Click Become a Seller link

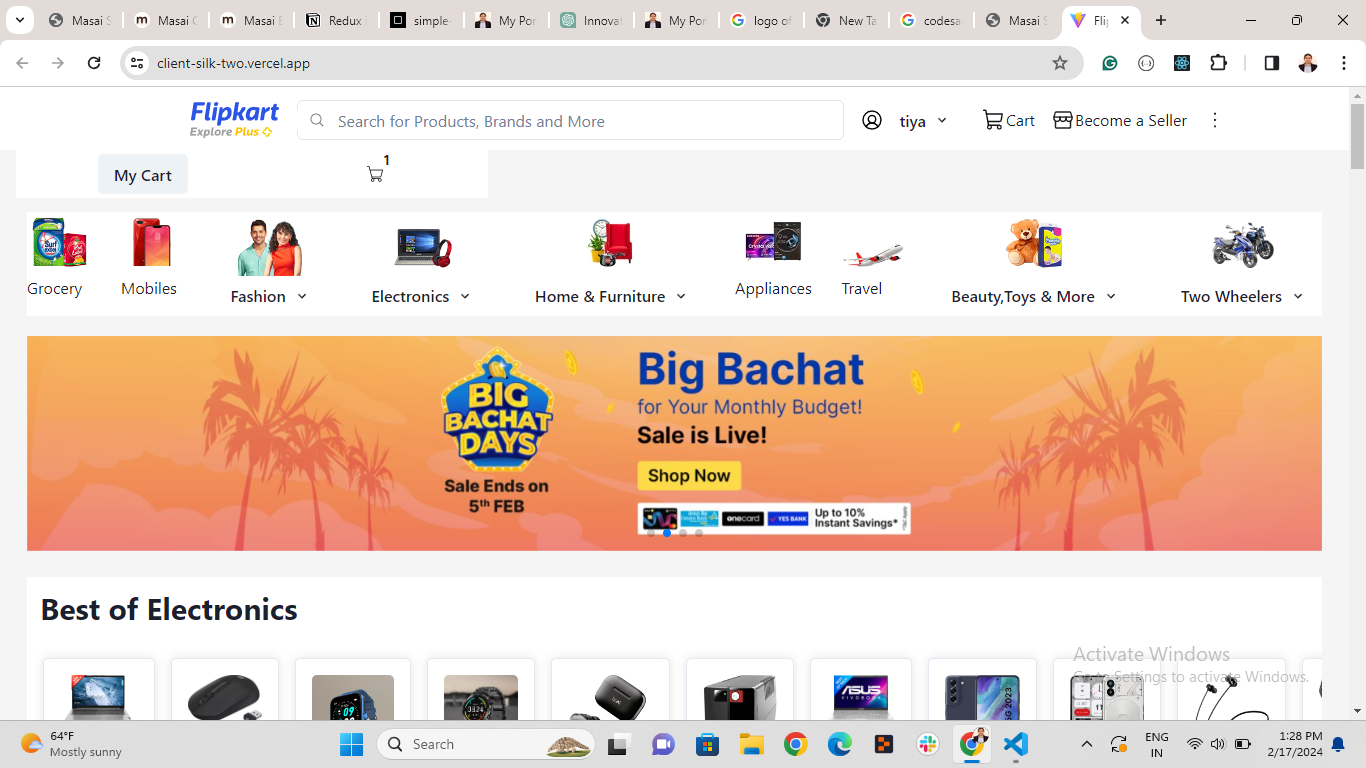[x=1120, y=120]
